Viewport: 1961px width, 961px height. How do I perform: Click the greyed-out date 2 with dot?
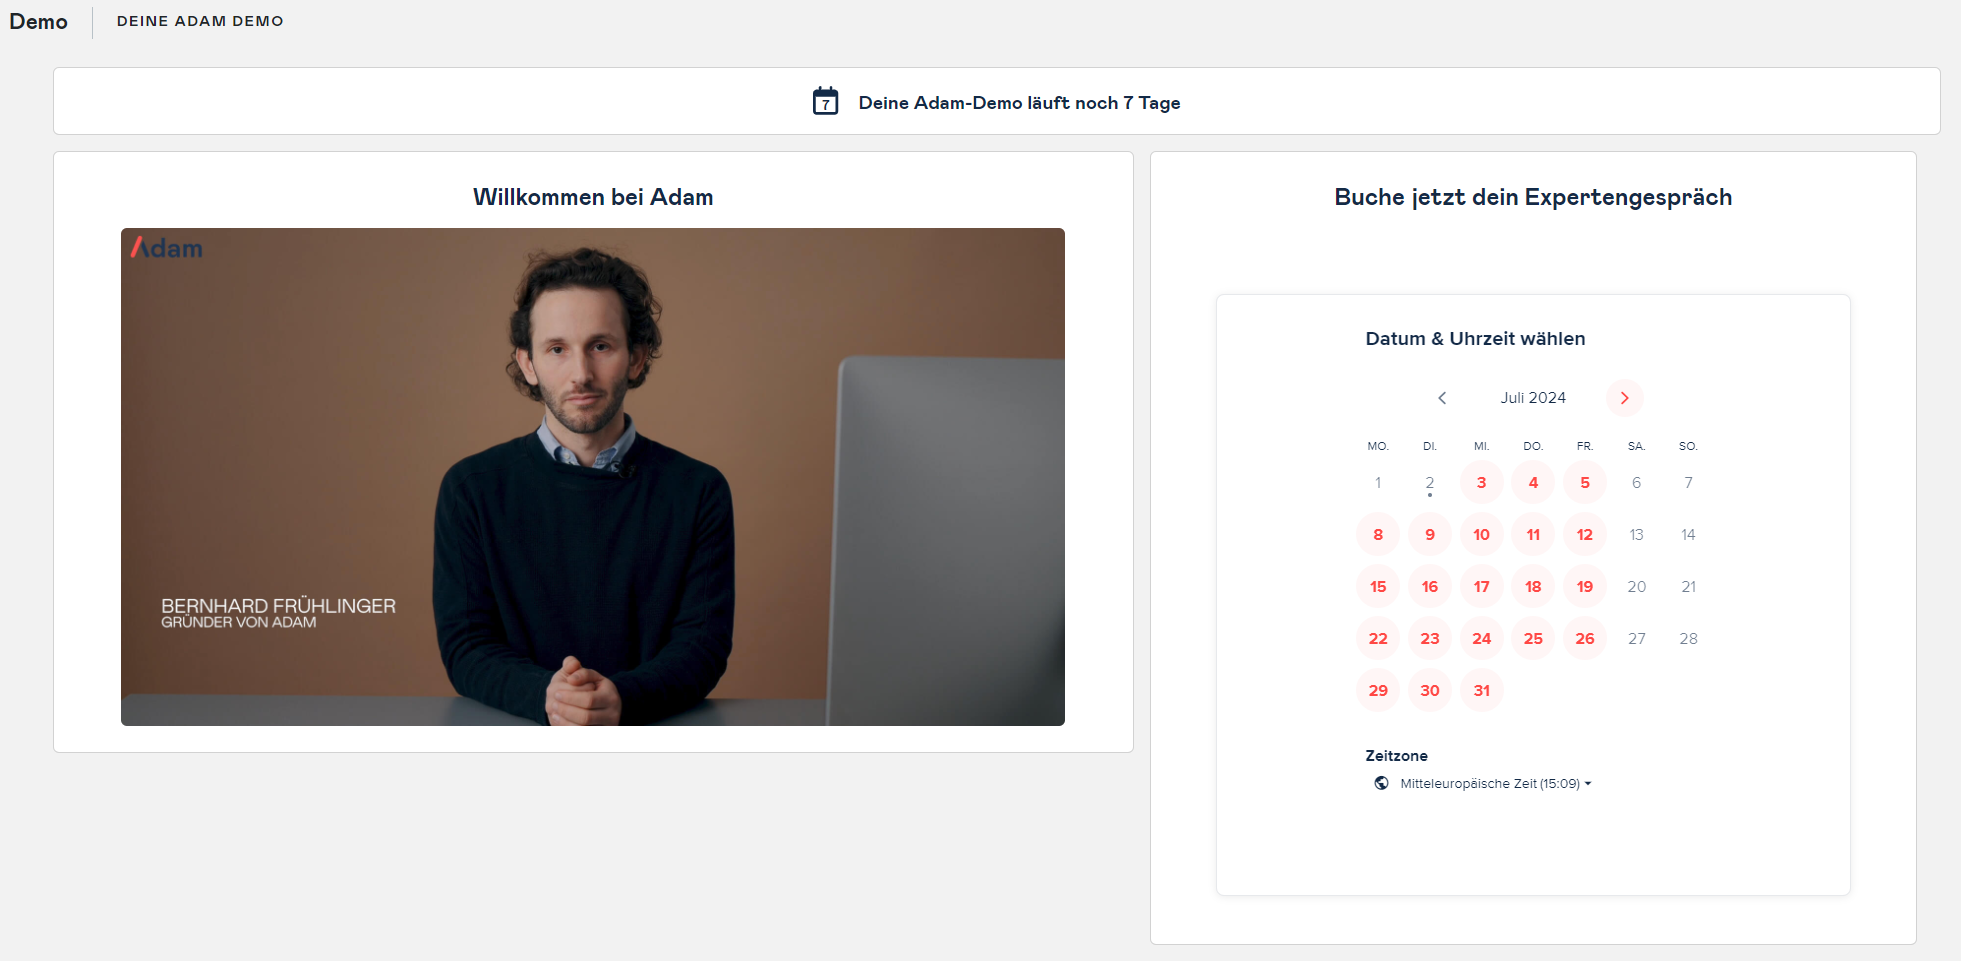(1430, 483)
